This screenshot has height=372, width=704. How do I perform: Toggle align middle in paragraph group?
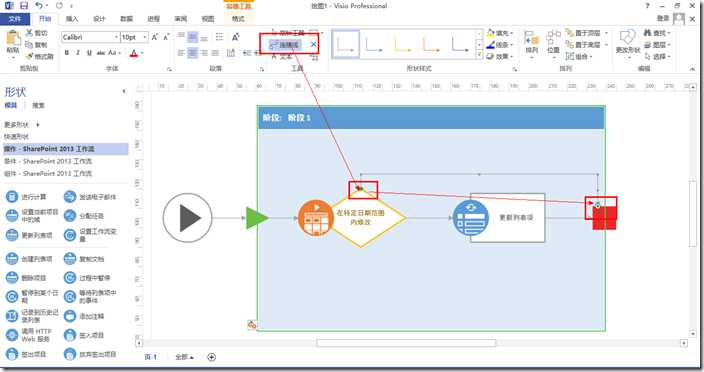[x=192, y=37]
